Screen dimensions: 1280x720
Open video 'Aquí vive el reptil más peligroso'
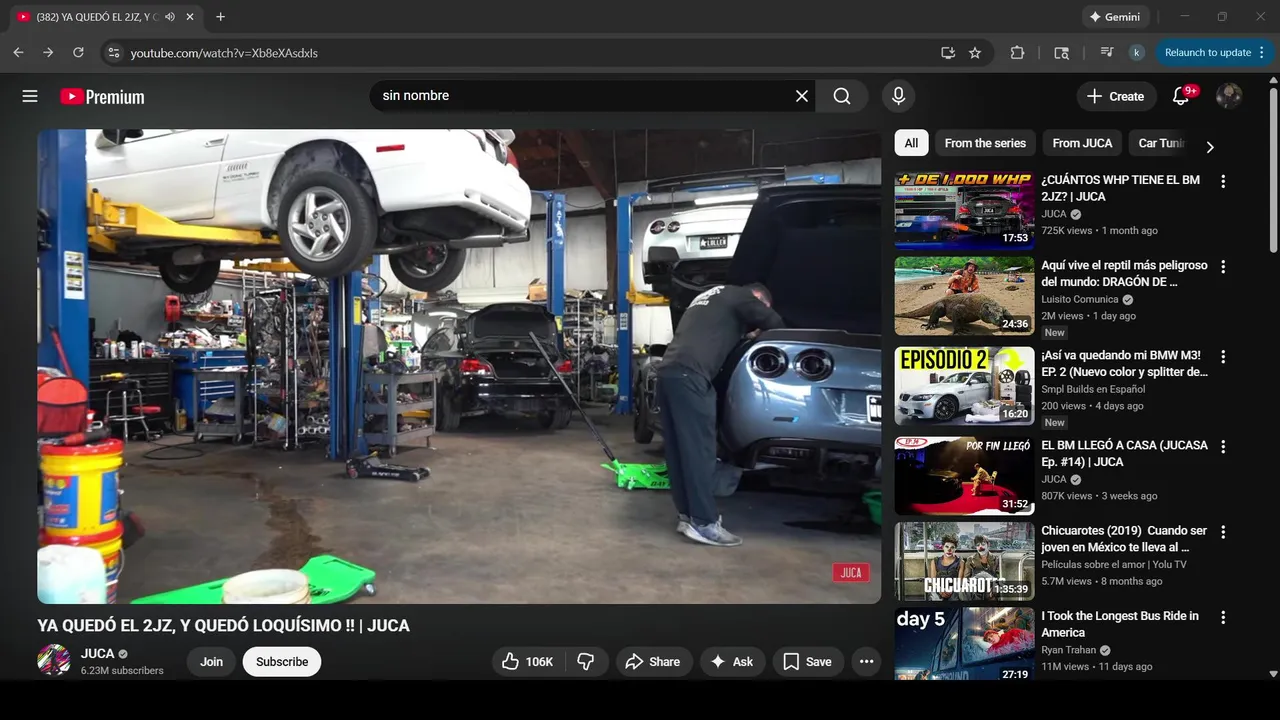tap(1124, 273)
